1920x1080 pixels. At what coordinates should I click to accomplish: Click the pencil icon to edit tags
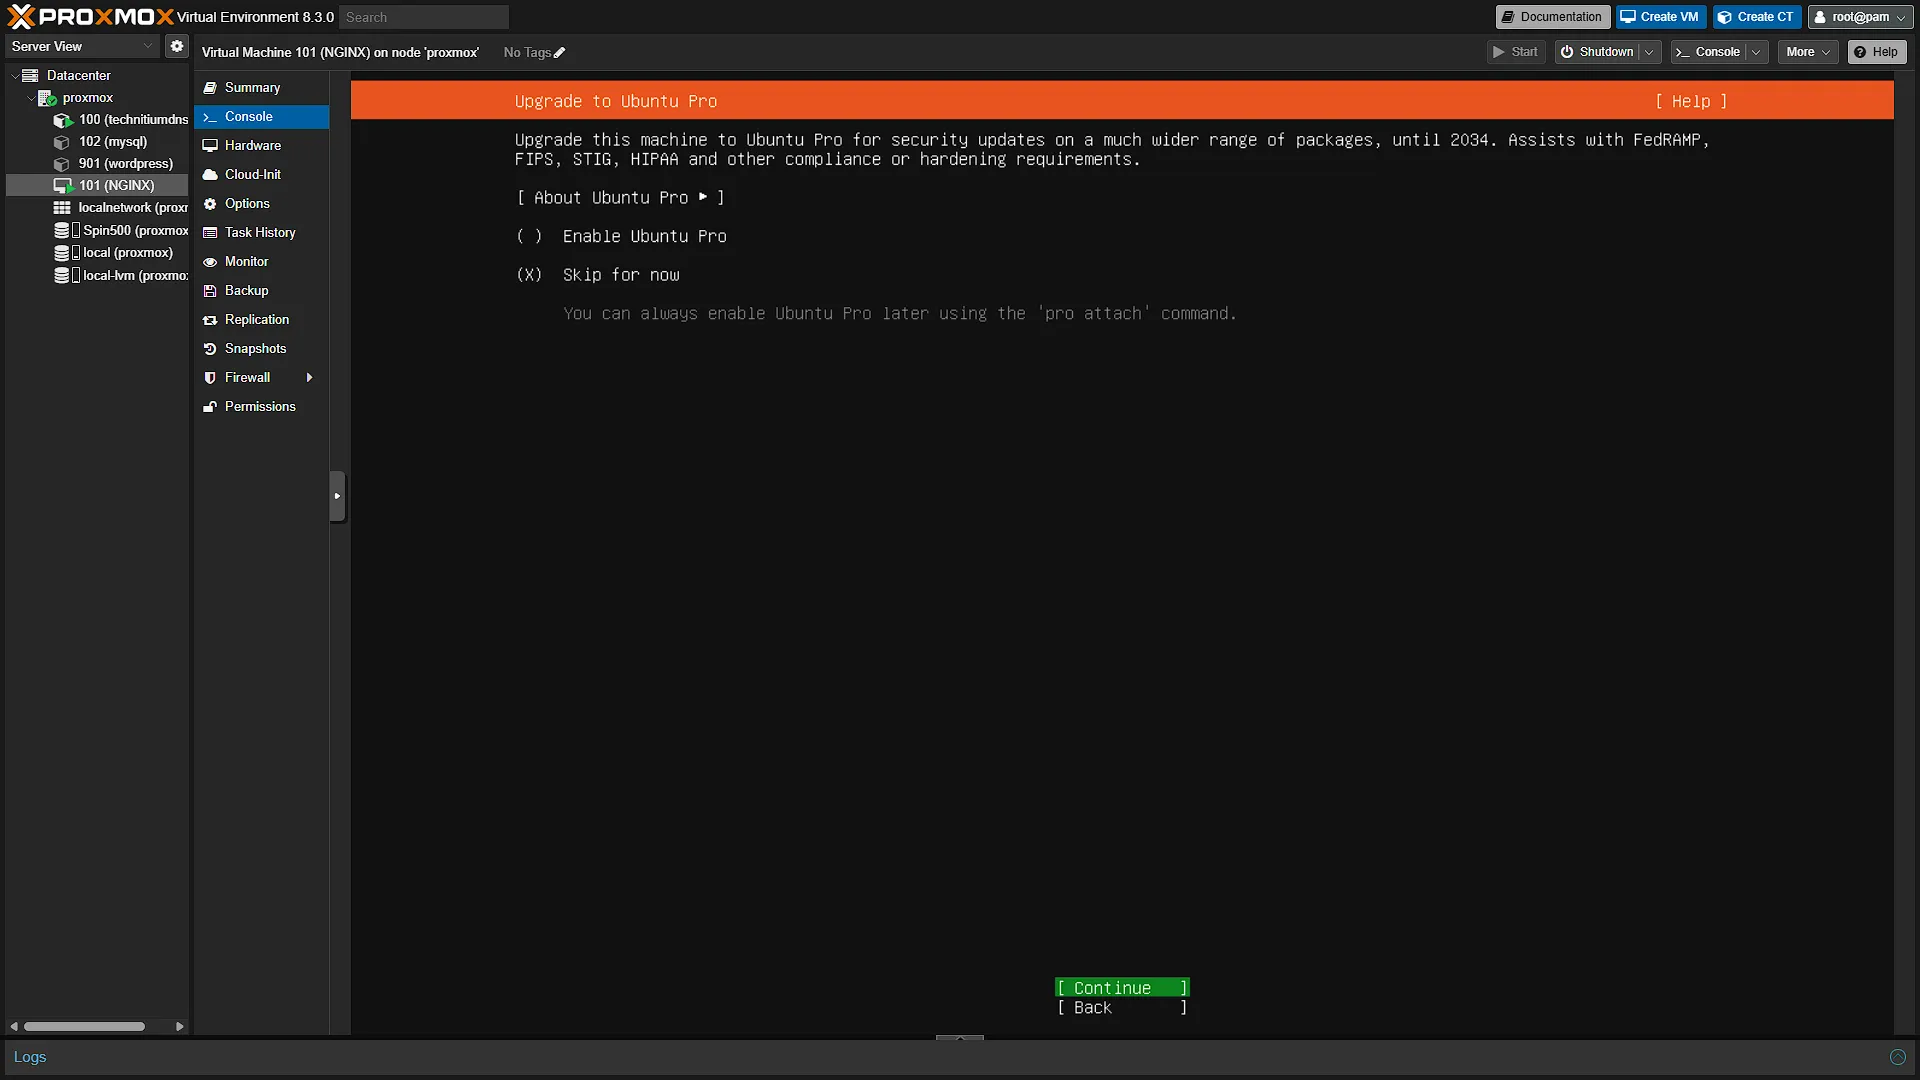click(x=559, y=53)
